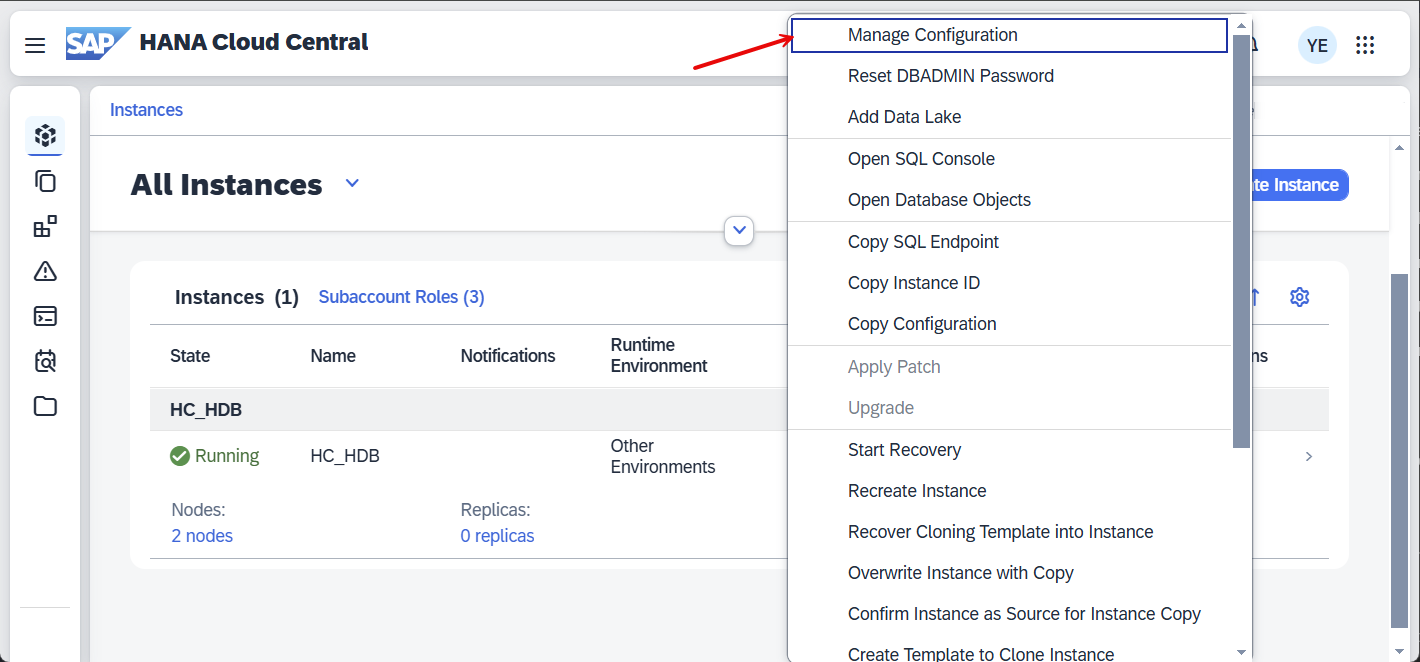Open the blocks-with-square sidebar icon
The width and height of the screenshot is (1420, 662).
[x=45, y=226]
